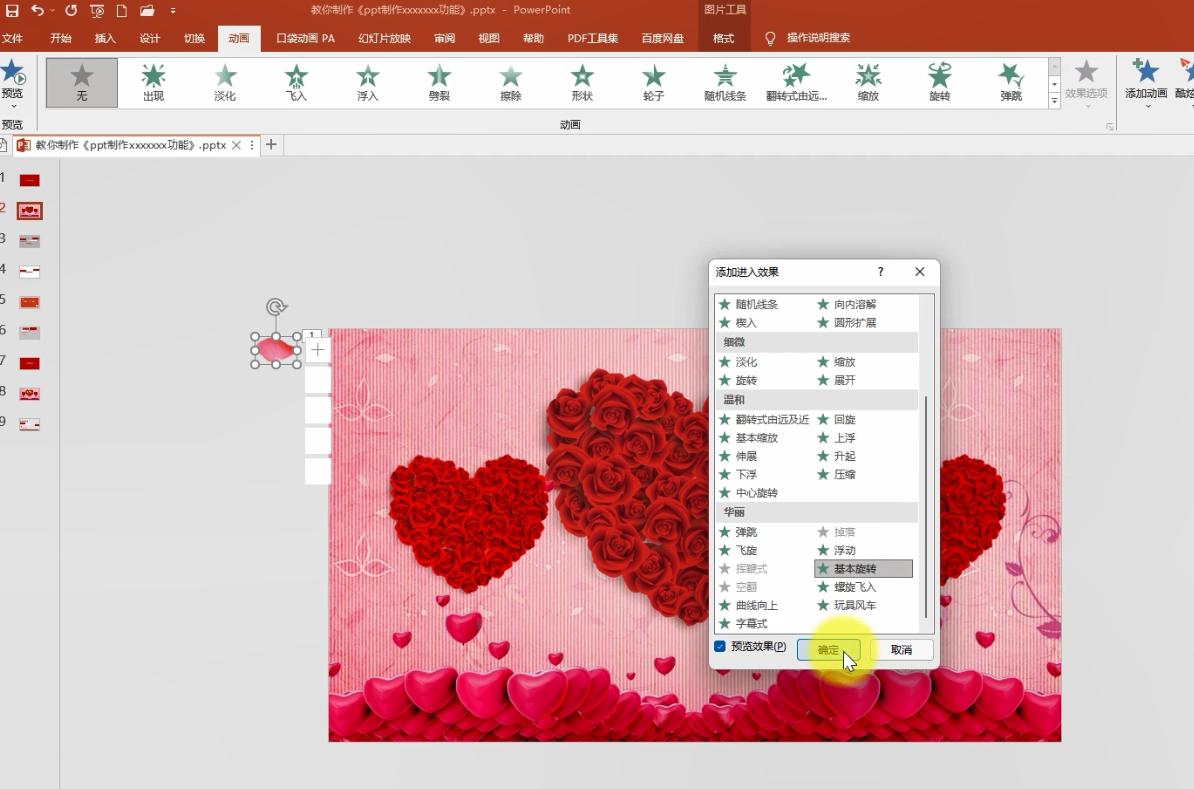Switch to the 幻灯片放映 ribbon tab

point(386,38)
